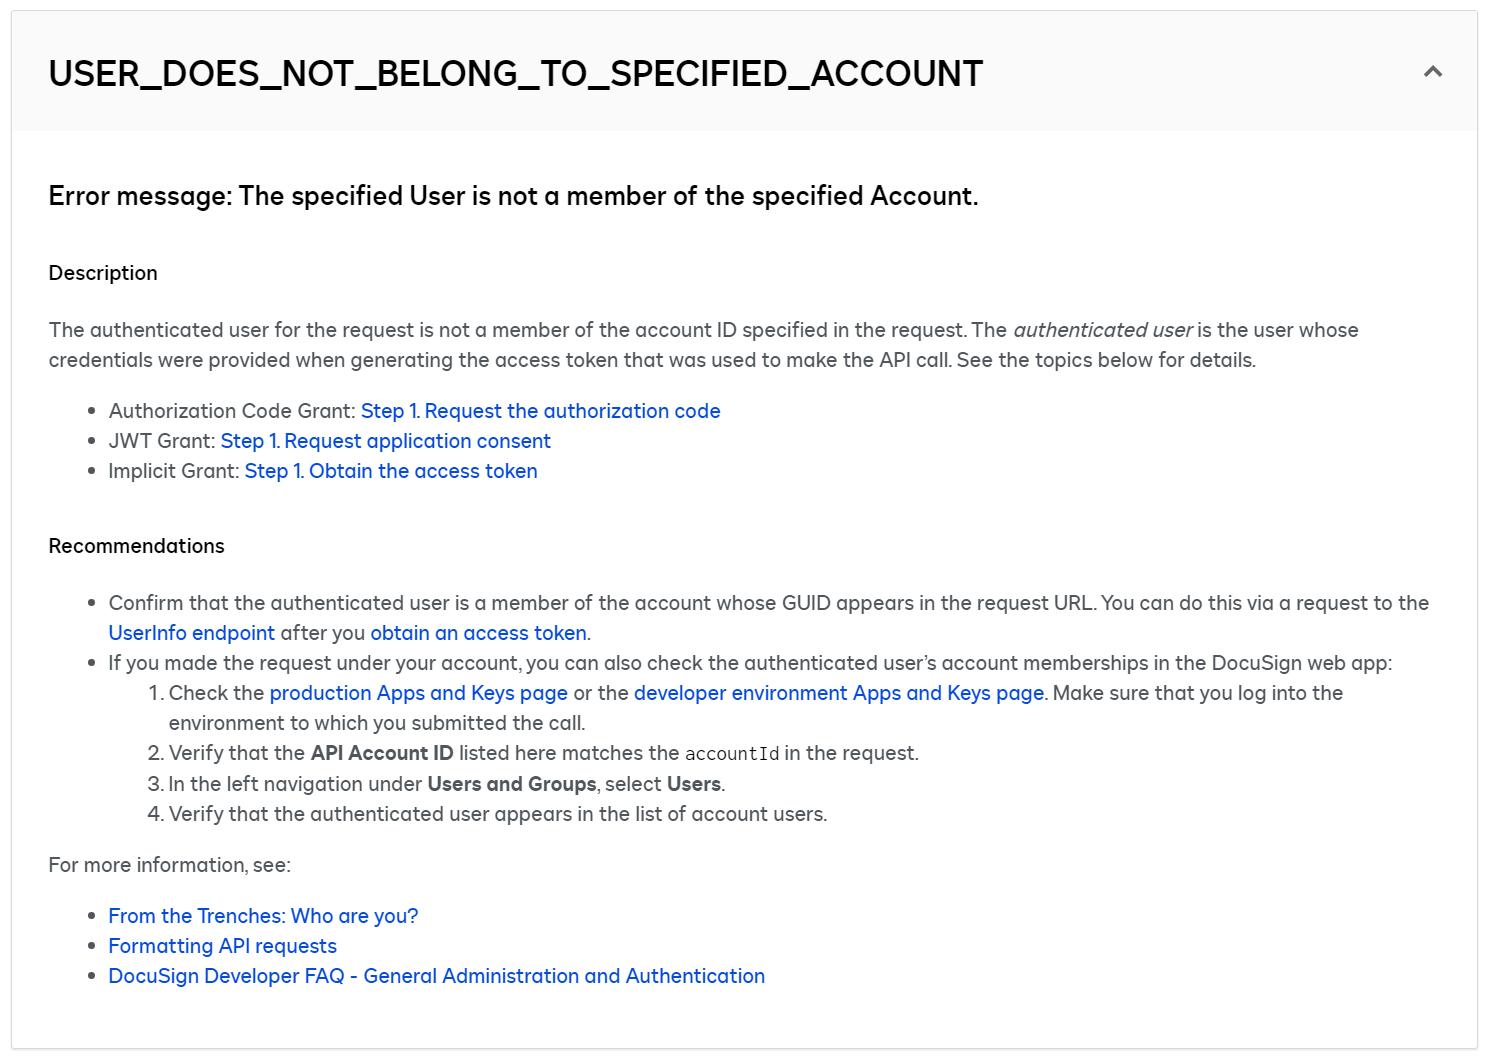Image resolution: width=1489 pixels, height=1061 pixels.
Task: Collapse the error section with the chevron
Action: 1432,72
